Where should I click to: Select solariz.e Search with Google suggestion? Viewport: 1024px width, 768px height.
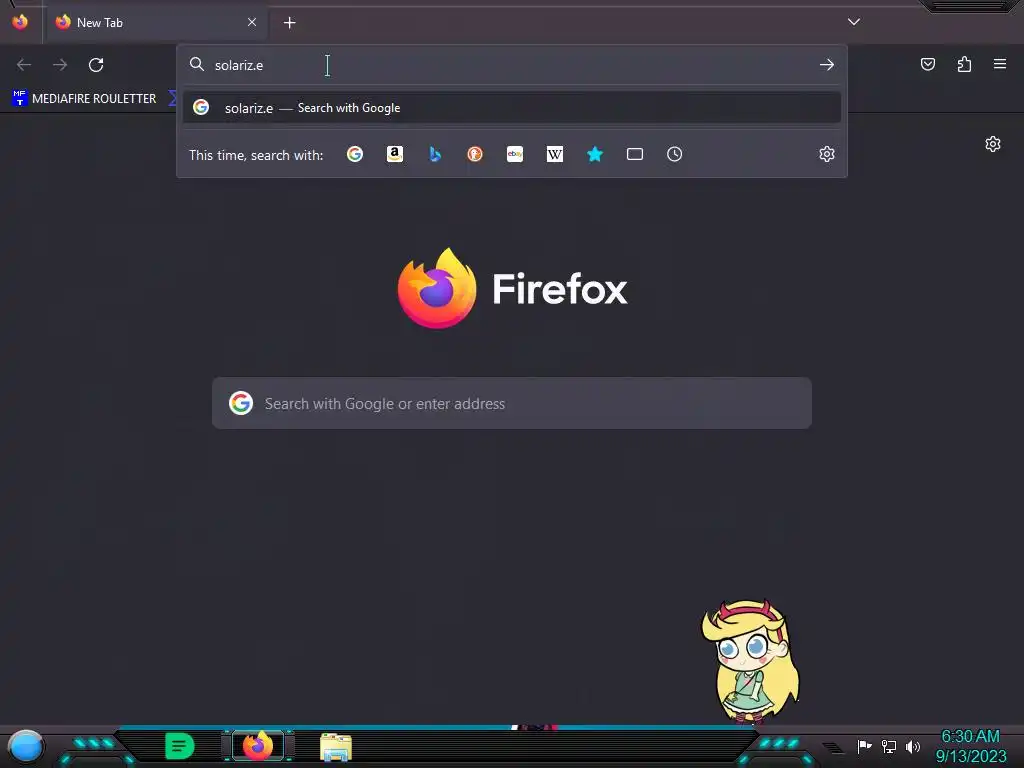512,108
